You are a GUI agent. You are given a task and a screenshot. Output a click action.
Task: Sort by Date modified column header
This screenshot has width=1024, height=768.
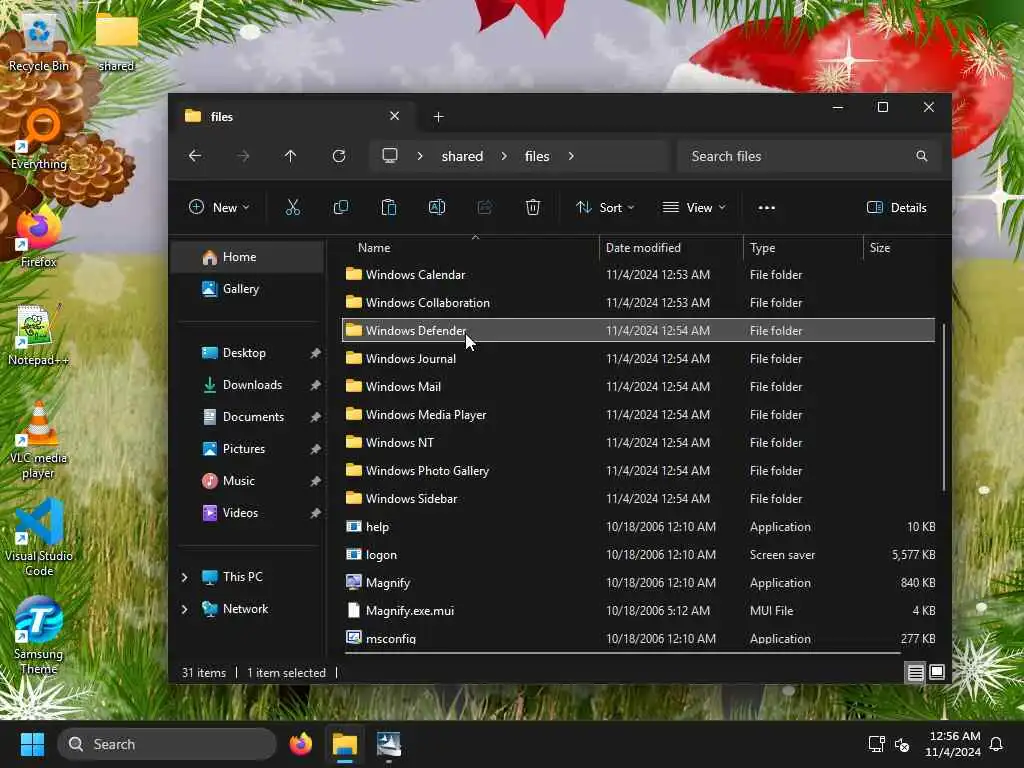pyautogui.click(x=671, y=248)
